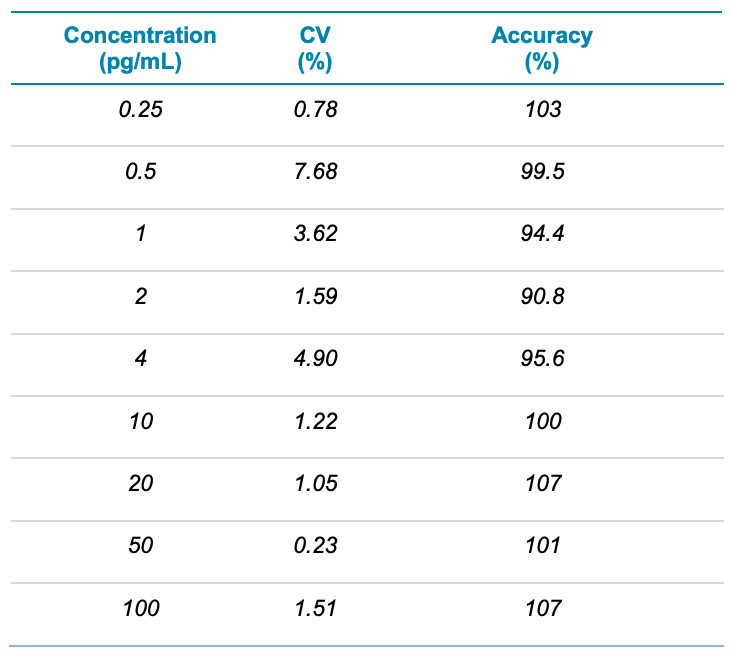The width and height of the screenshot is (734, 659).
Task: Select the CV value 0.78
Action: point(315,109)
